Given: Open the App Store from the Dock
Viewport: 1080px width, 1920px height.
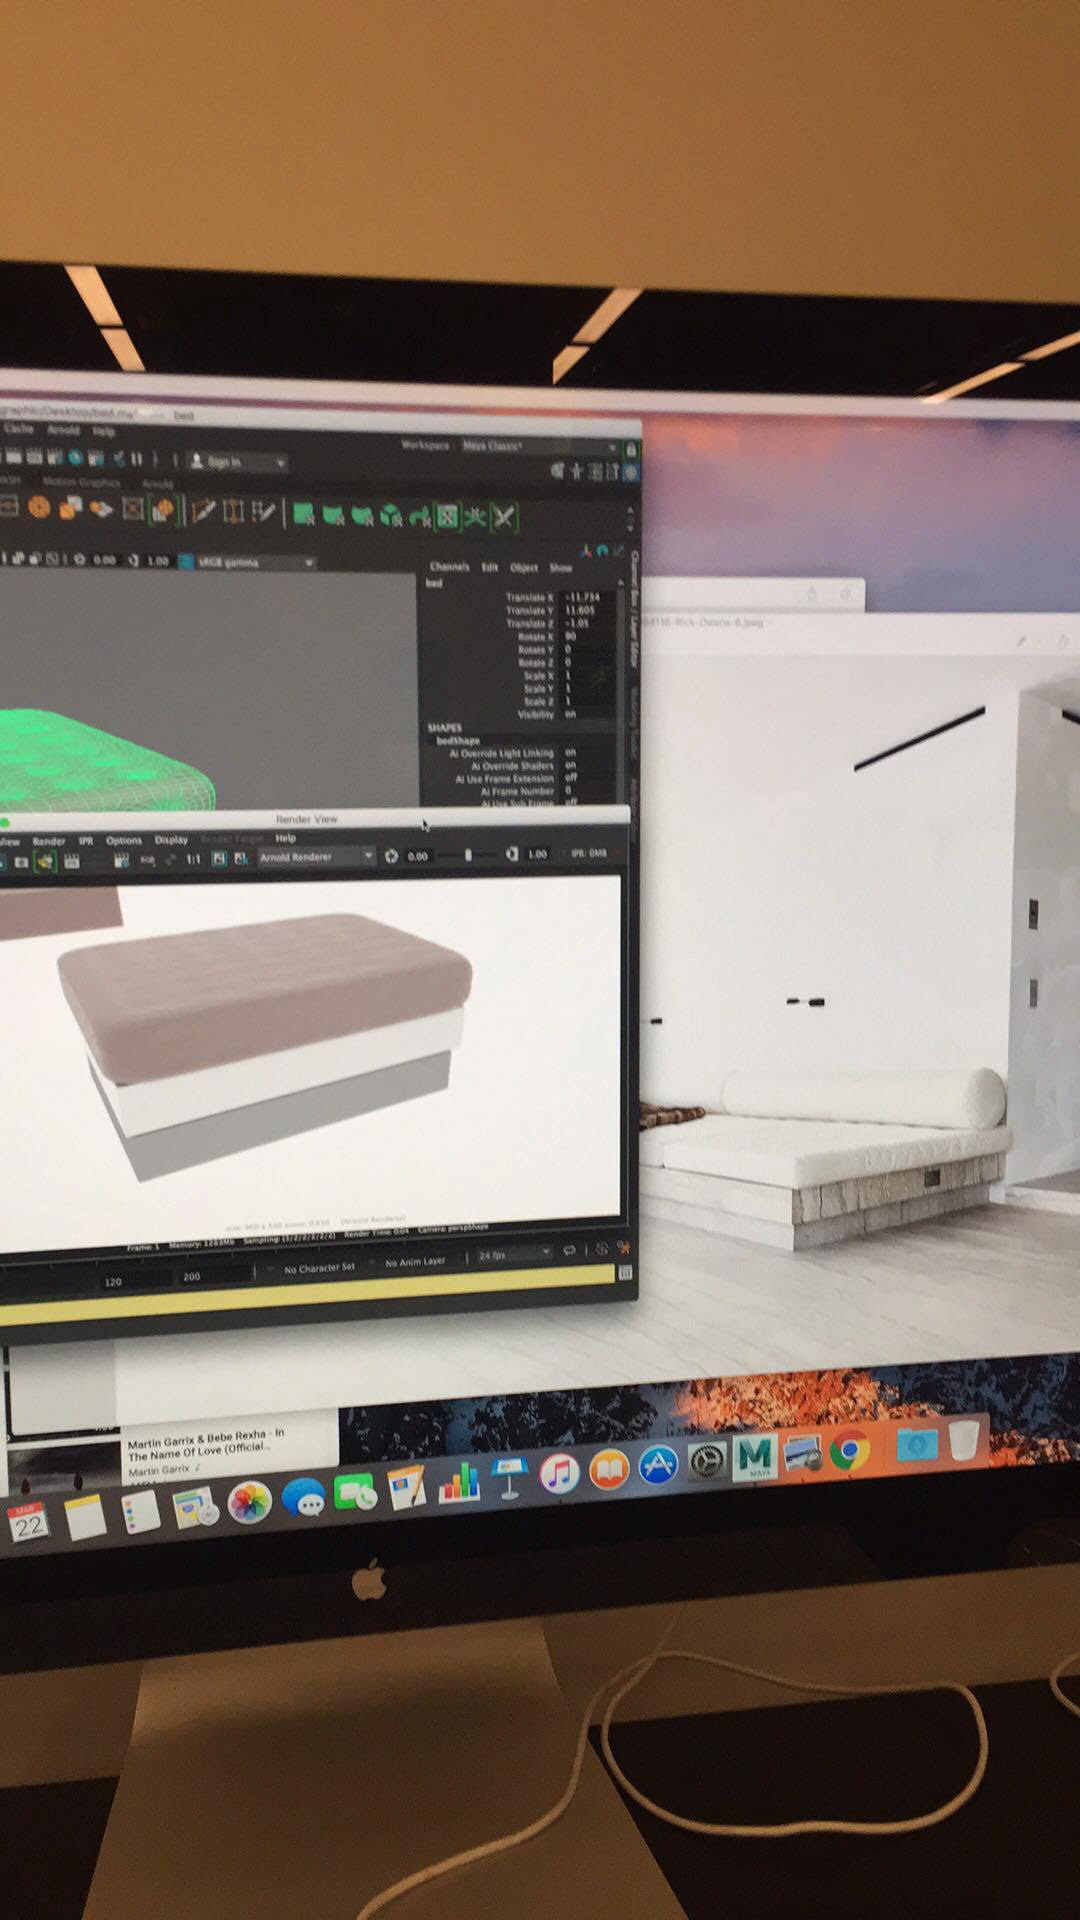Looking at the screenshot, I should 657,1466.
